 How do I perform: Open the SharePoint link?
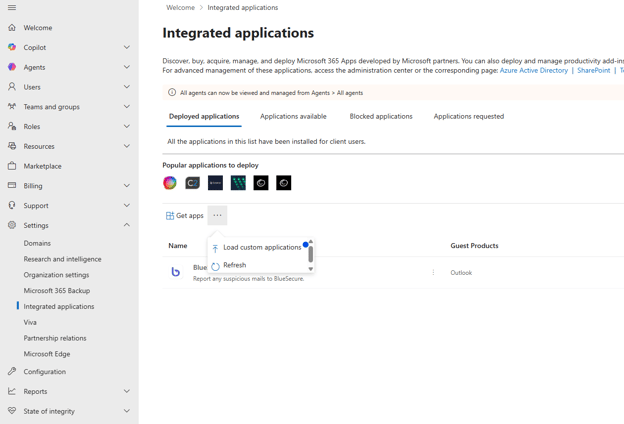(593, 70)
